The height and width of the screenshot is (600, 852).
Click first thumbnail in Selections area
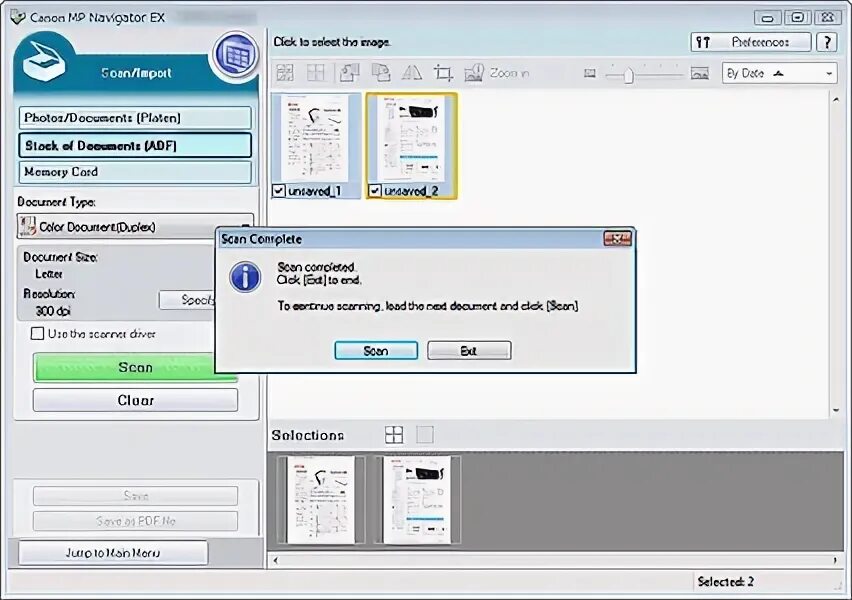(321, 499)
